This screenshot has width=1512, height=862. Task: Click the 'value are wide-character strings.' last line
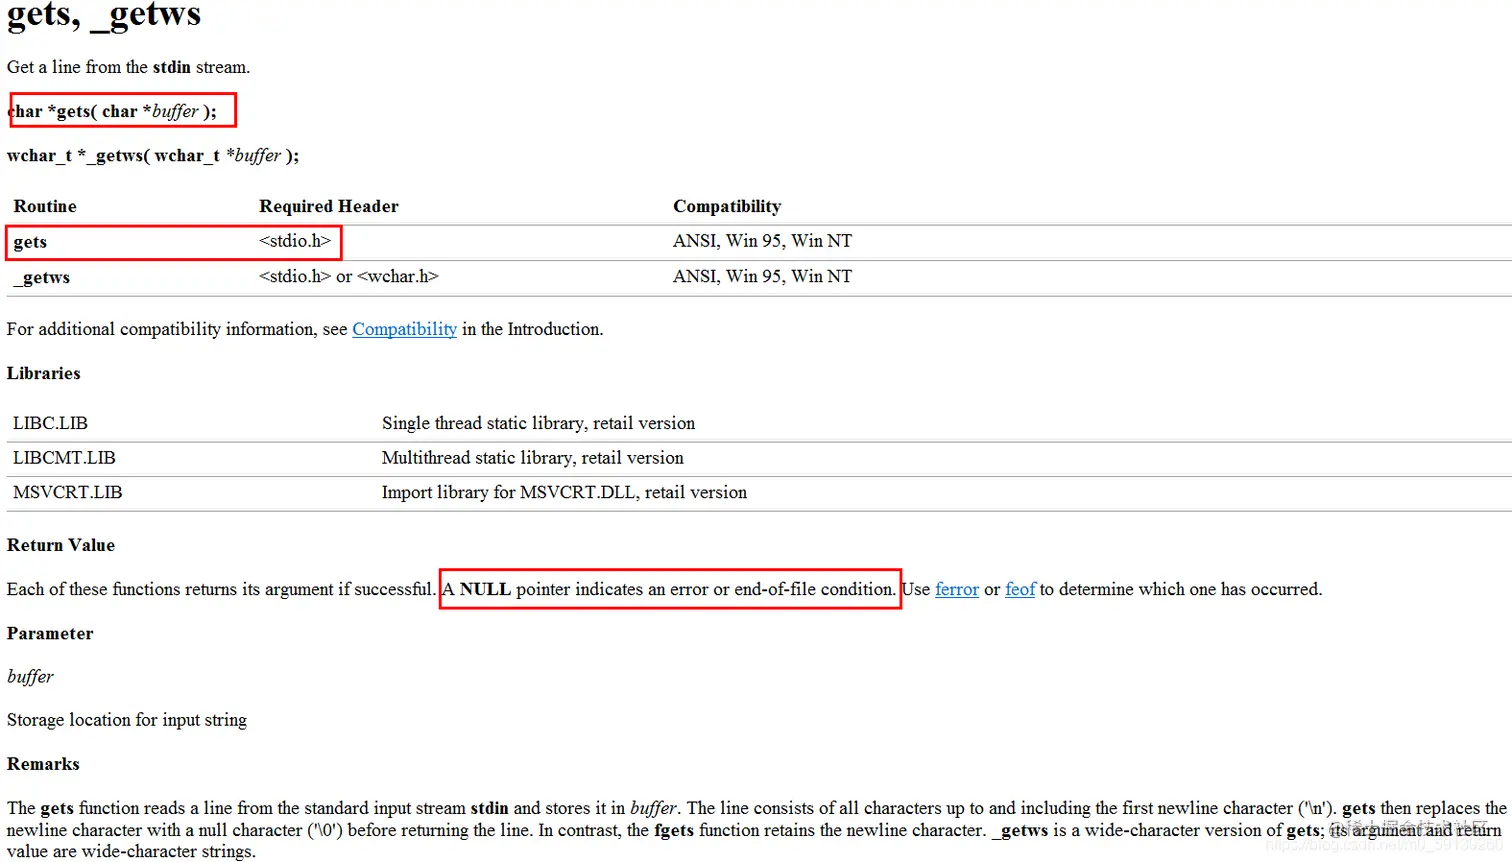coord(131,852)
